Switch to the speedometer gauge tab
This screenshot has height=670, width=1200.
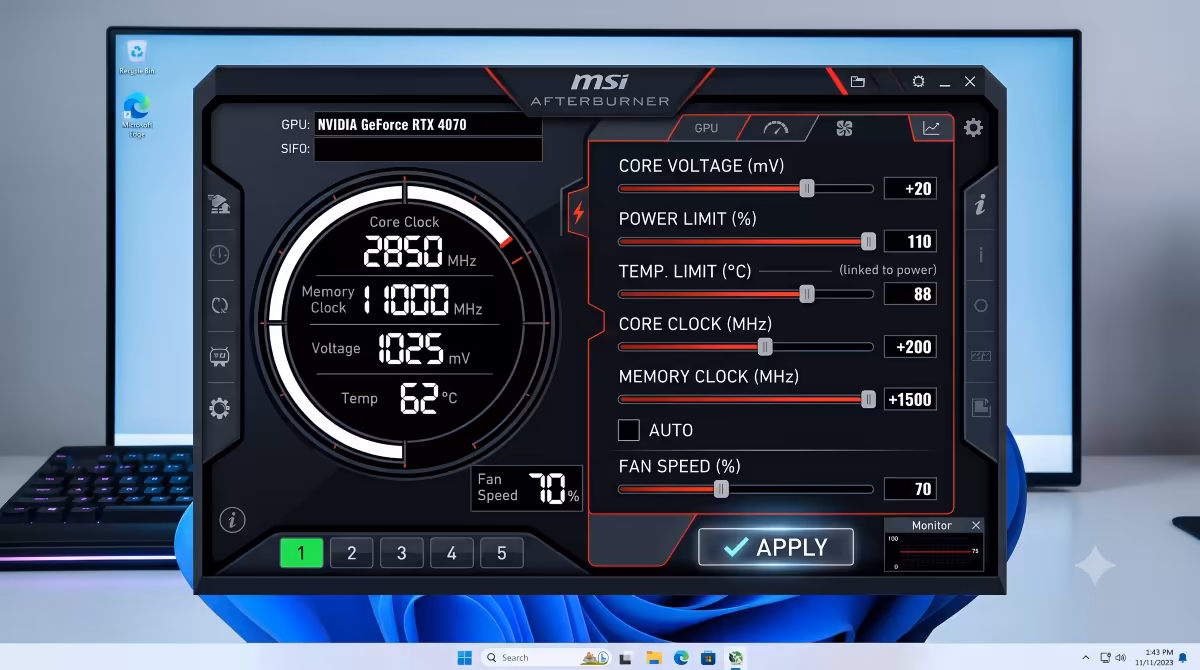pyautogui.click(x=775, y=128)
